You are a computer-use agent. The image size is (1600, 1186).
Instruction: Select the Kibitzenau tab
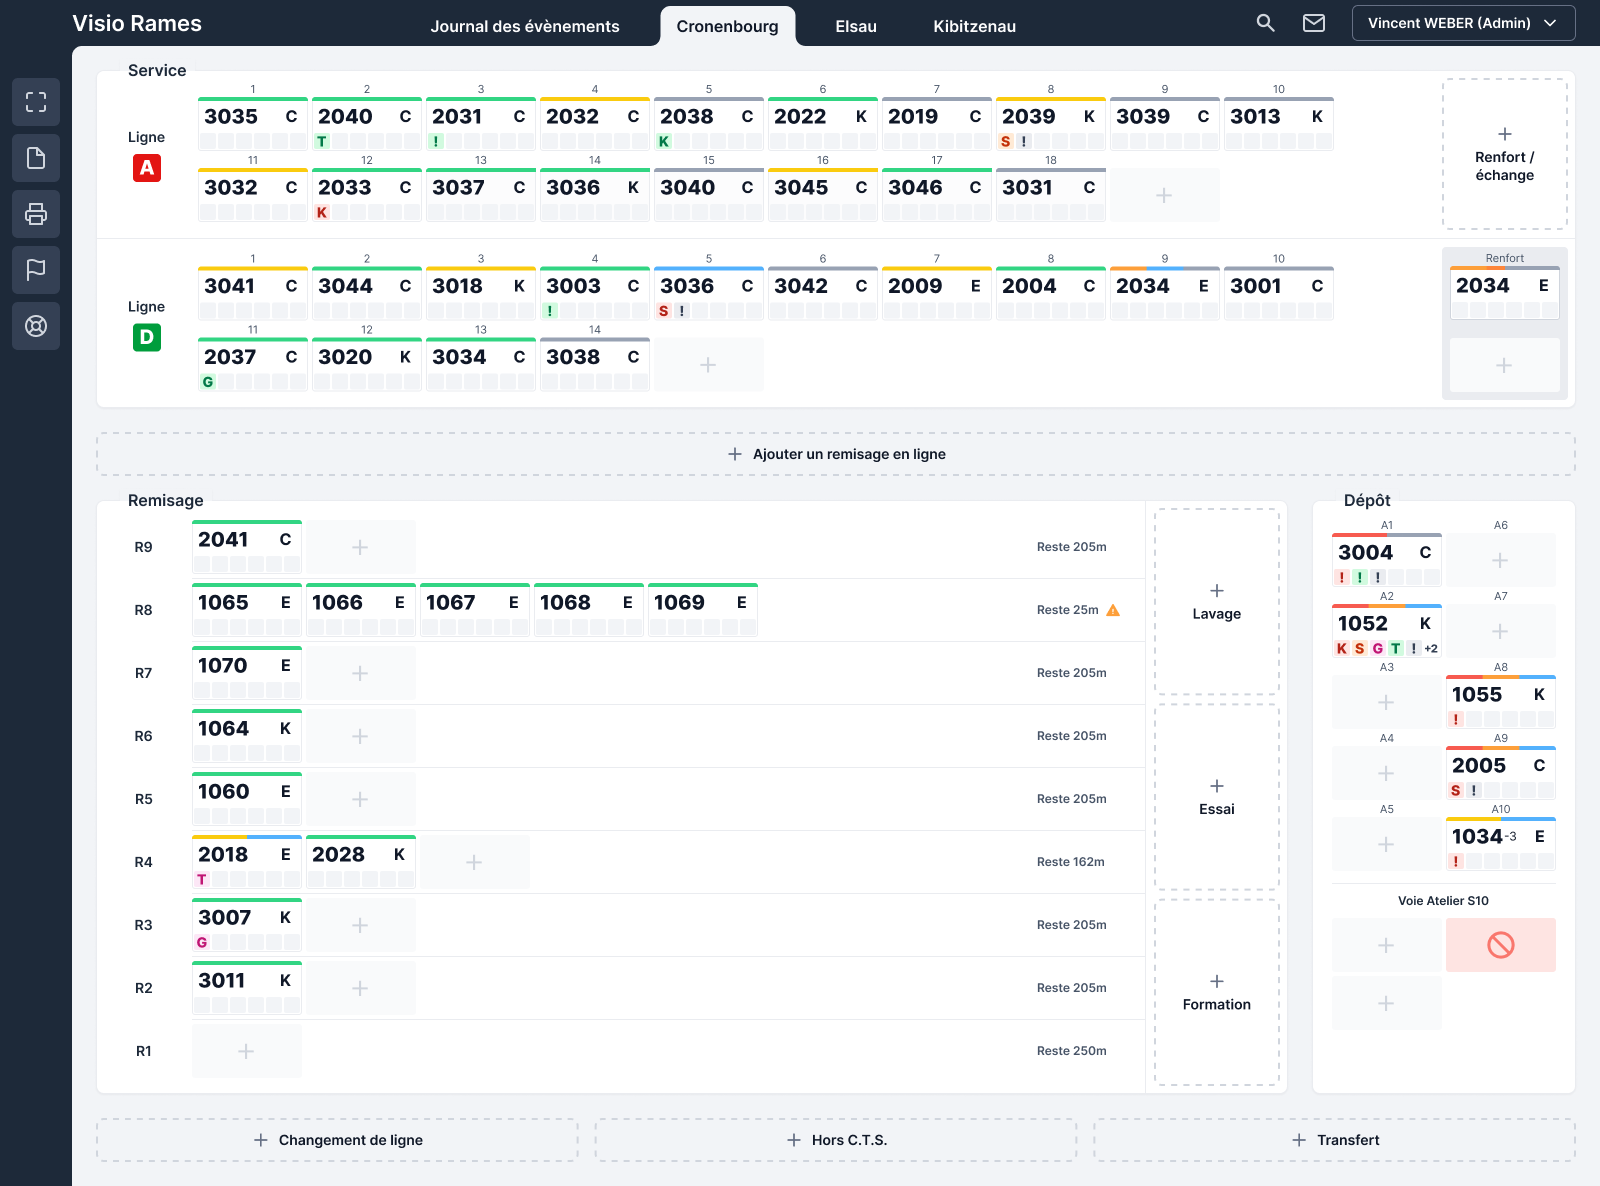tap(975, 26)
